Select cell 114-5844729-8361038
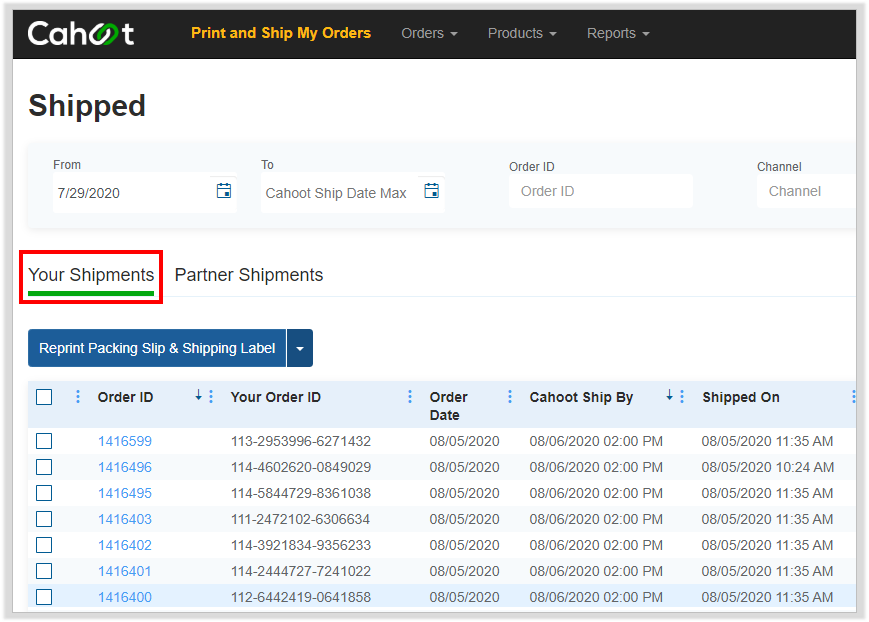This screenshot has height=622, width=869. pyautogui.click(x=301, y=493)
